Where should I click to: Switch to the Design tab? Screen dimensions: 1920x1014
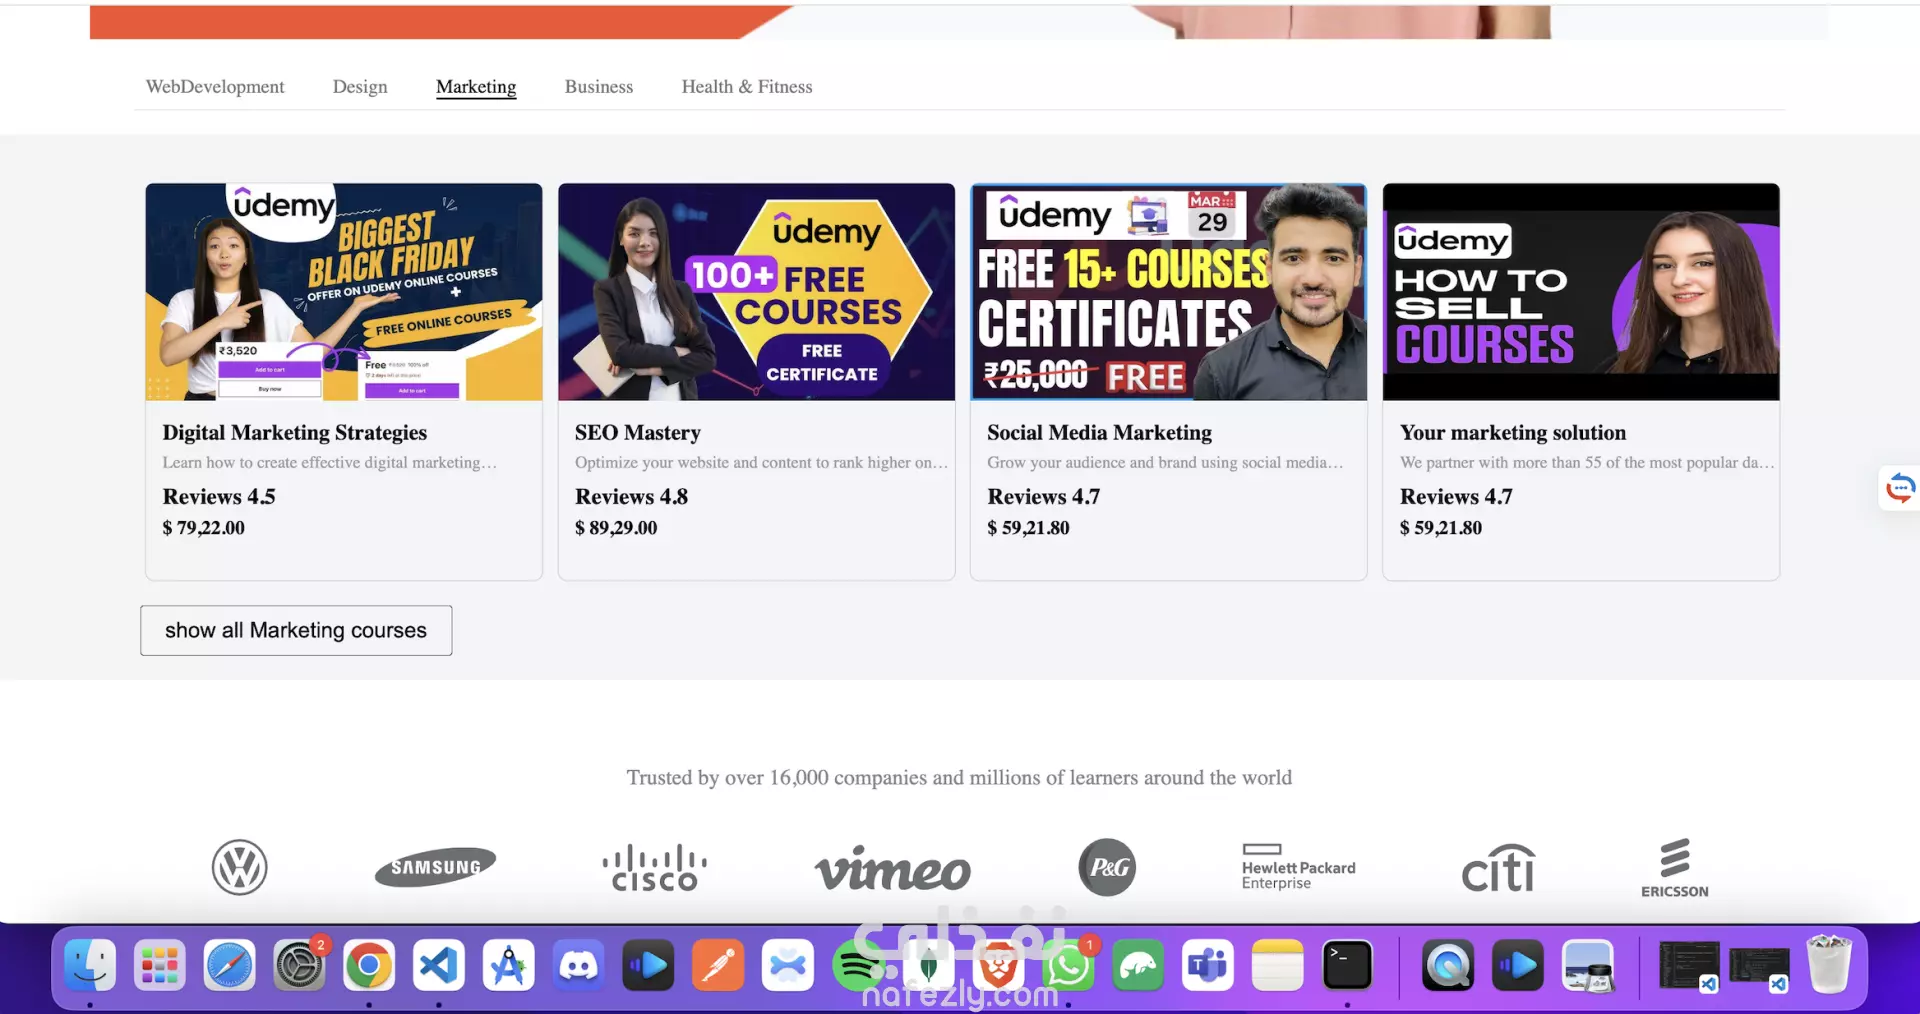point(360,87)
